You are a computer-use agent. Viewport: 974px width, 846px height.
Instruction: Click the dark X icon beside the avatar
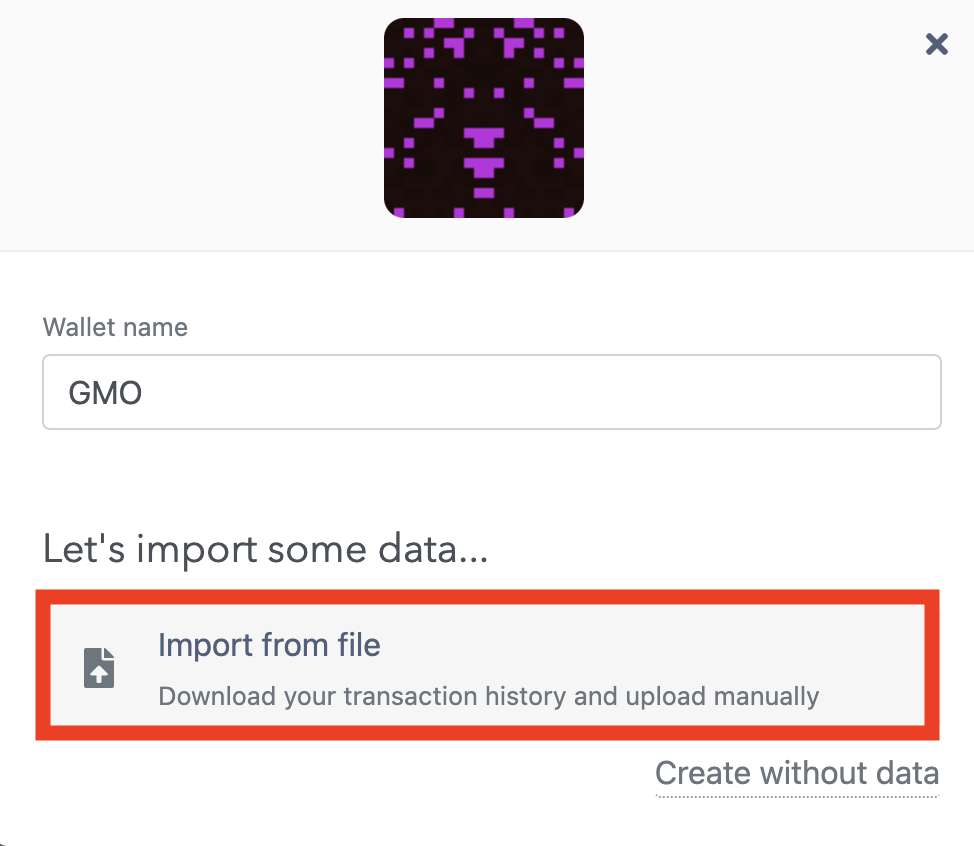click(x=936, y=44)
